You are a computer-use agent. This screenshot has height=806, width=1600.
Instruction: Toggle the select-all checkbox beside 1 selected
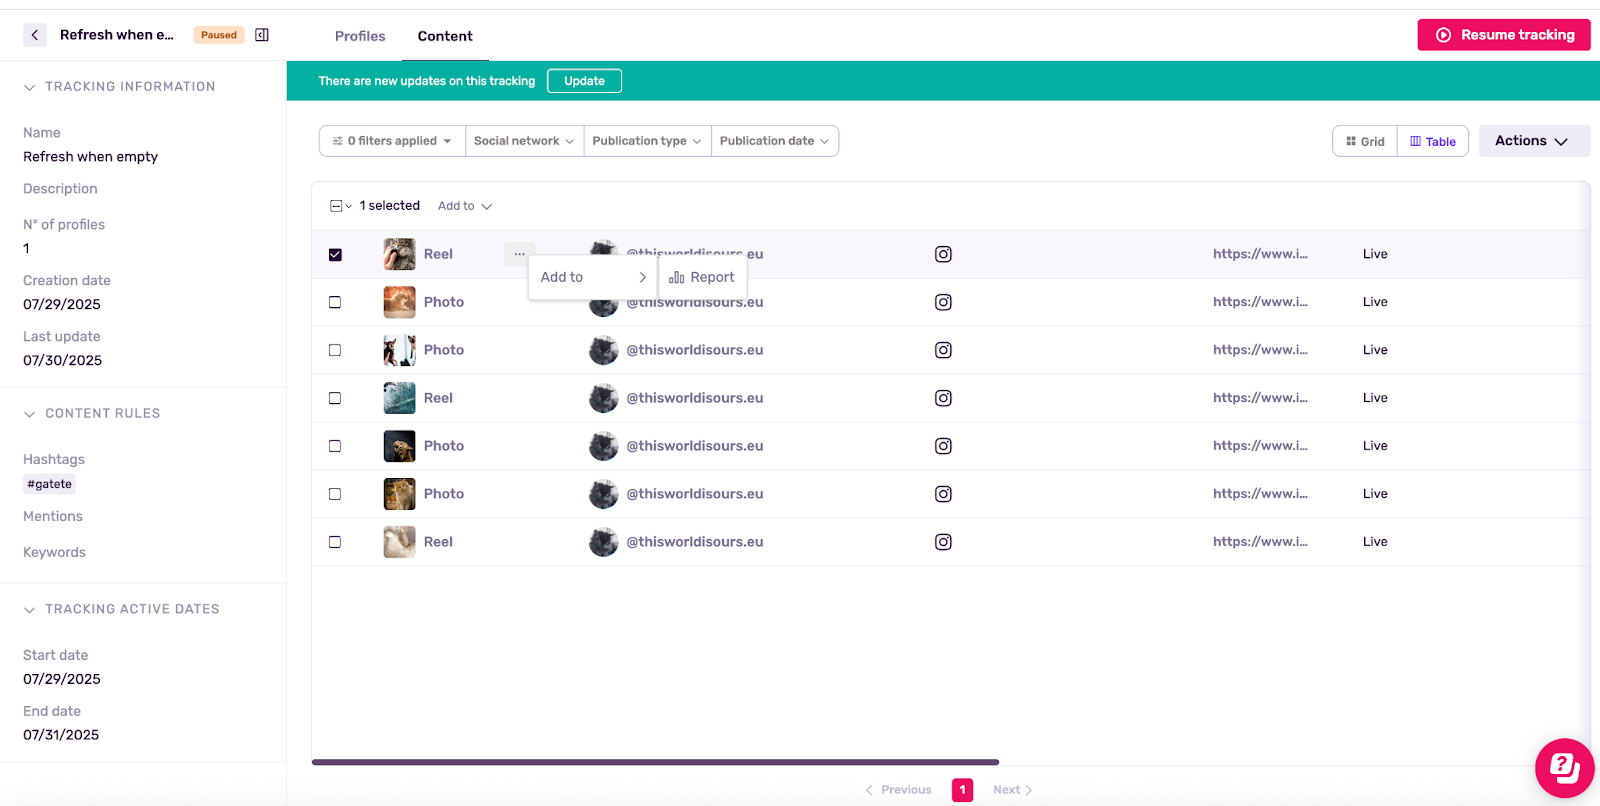(336, 206)
